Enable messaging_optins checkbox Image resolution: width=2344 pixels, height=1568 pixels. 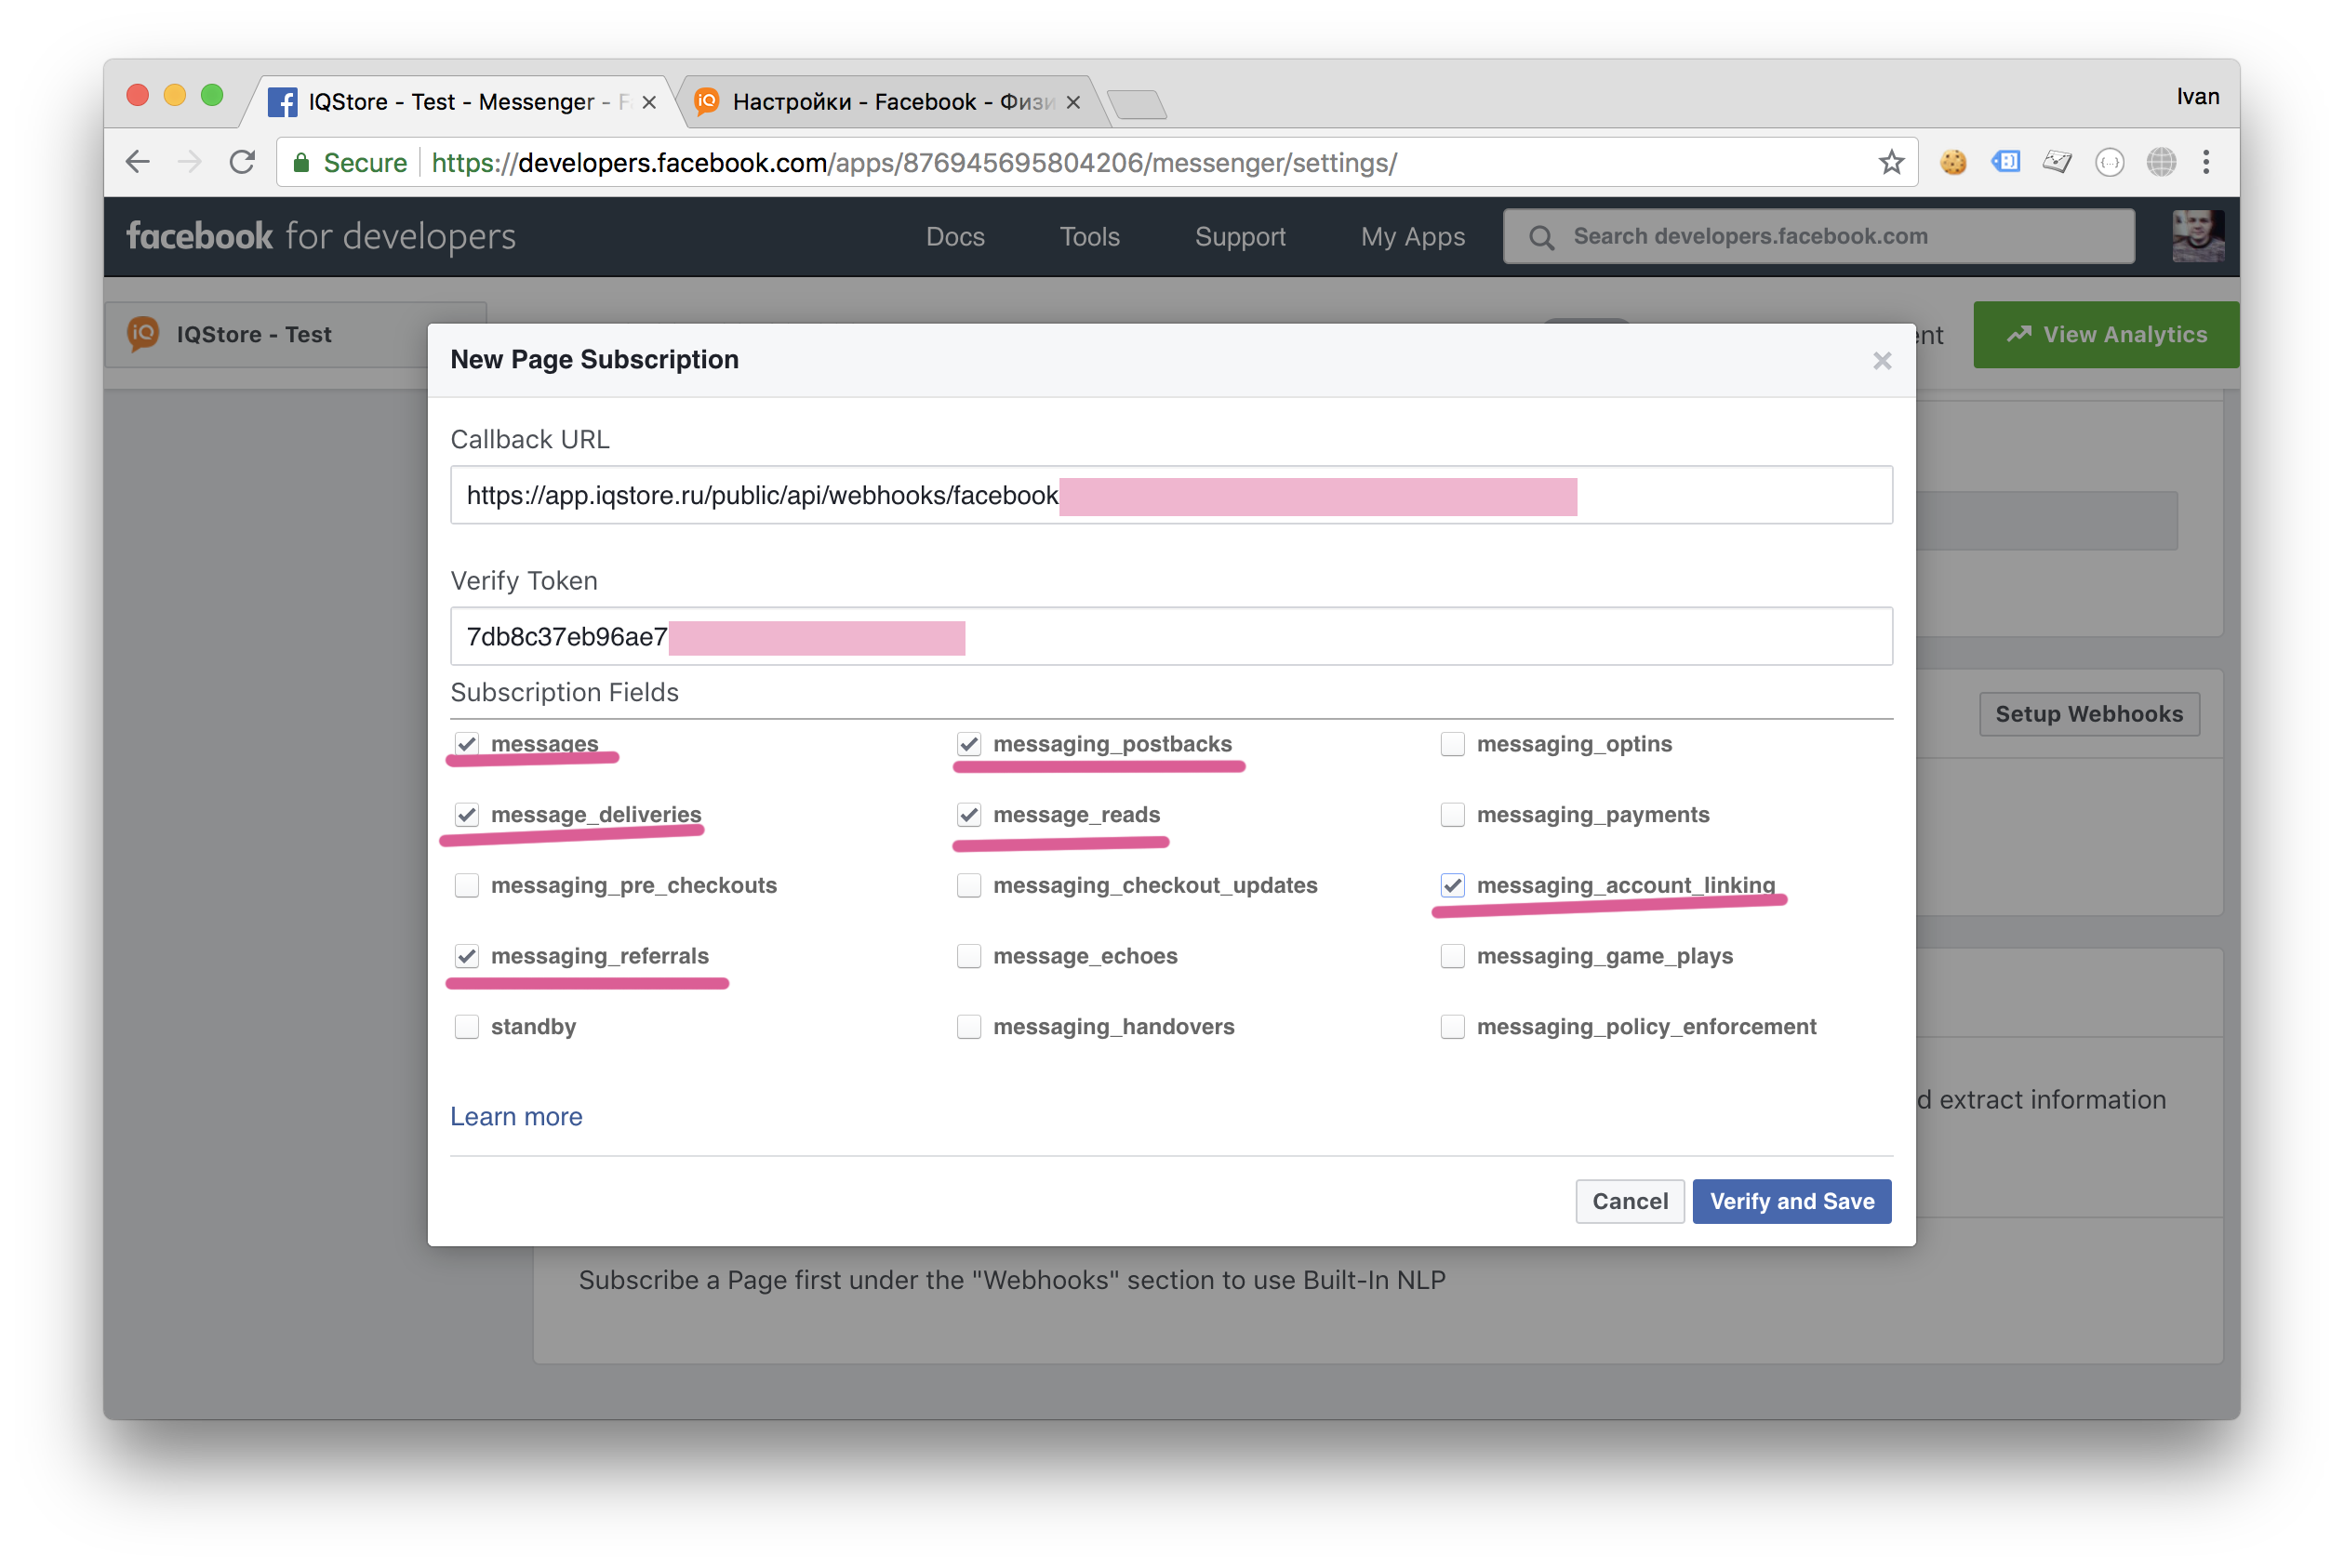coord(1453,744)
